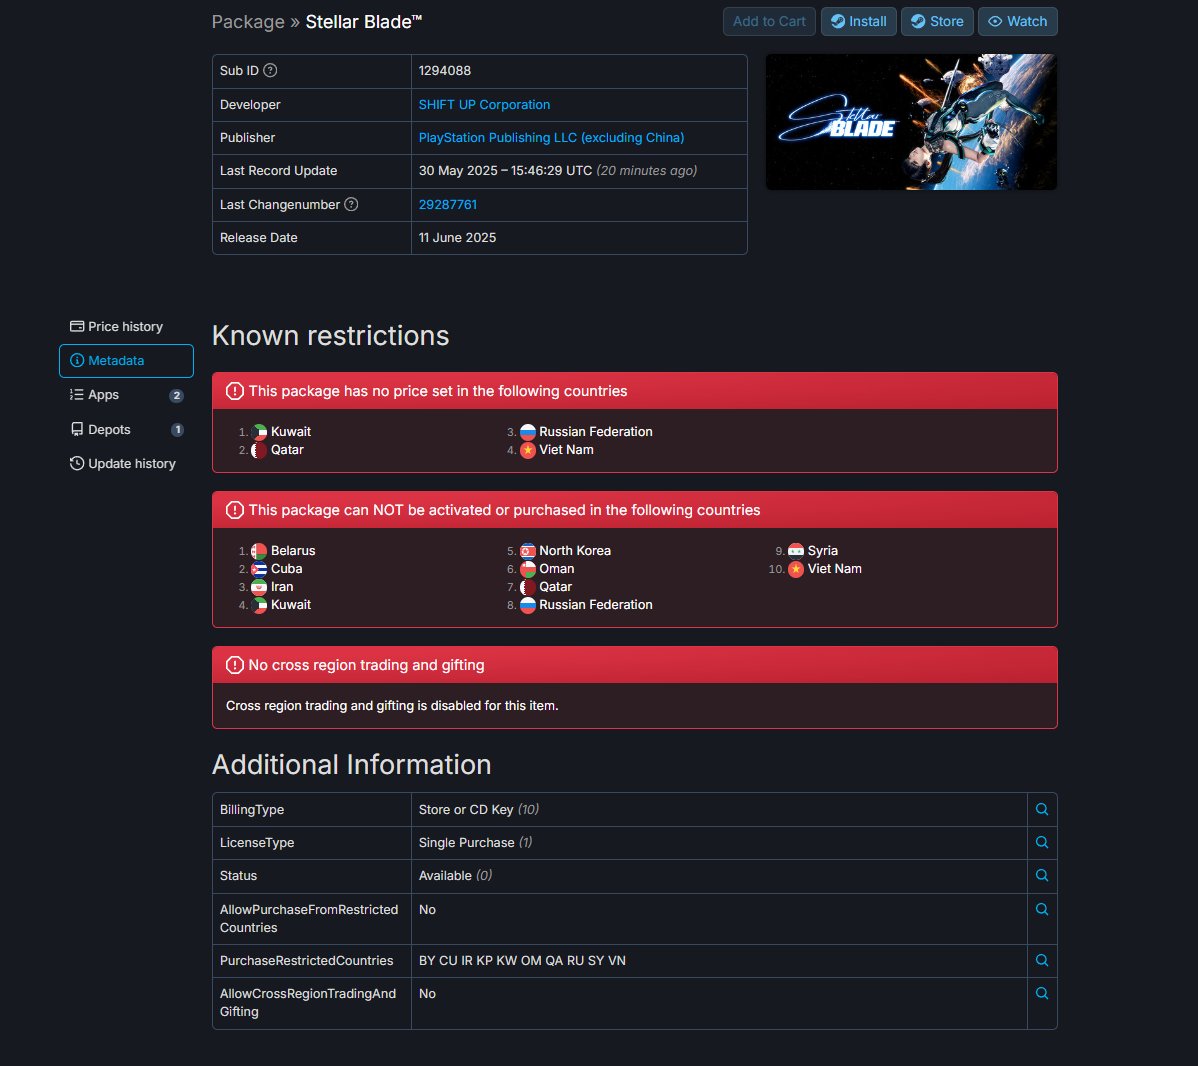Click the Sub ID help question-mark icon
Screen dimensions: 1198x1066
tap(270, 70)
